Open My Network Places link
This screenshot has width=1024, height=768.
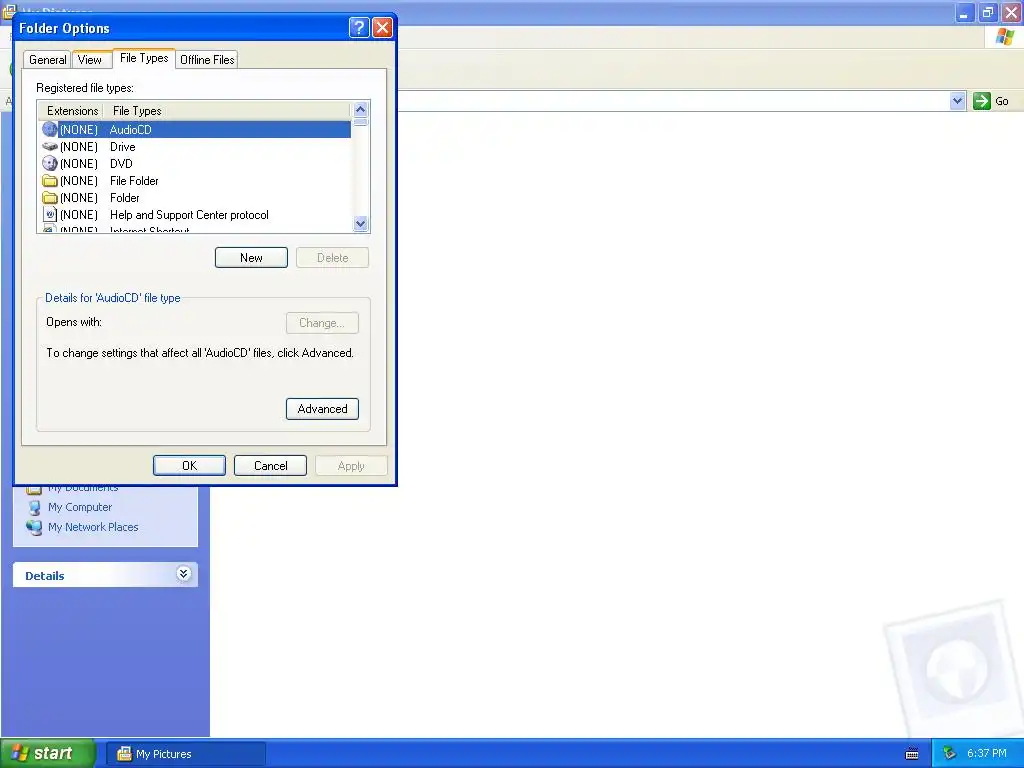pyautogui.click(x=93, y=527)
